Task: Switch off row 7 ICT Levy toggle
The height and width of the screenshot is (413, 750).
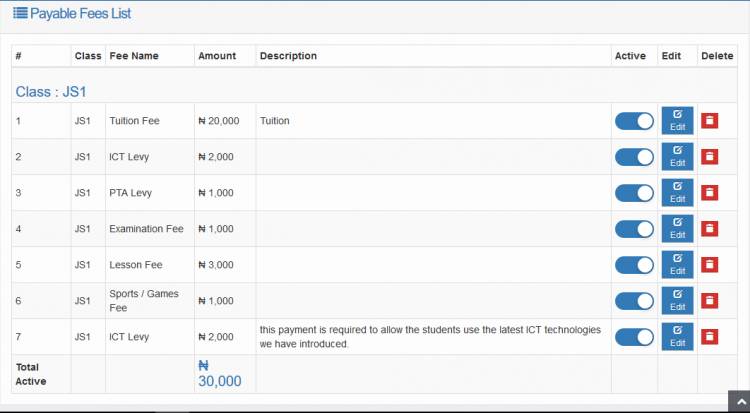Action: (x=634, y=337)
